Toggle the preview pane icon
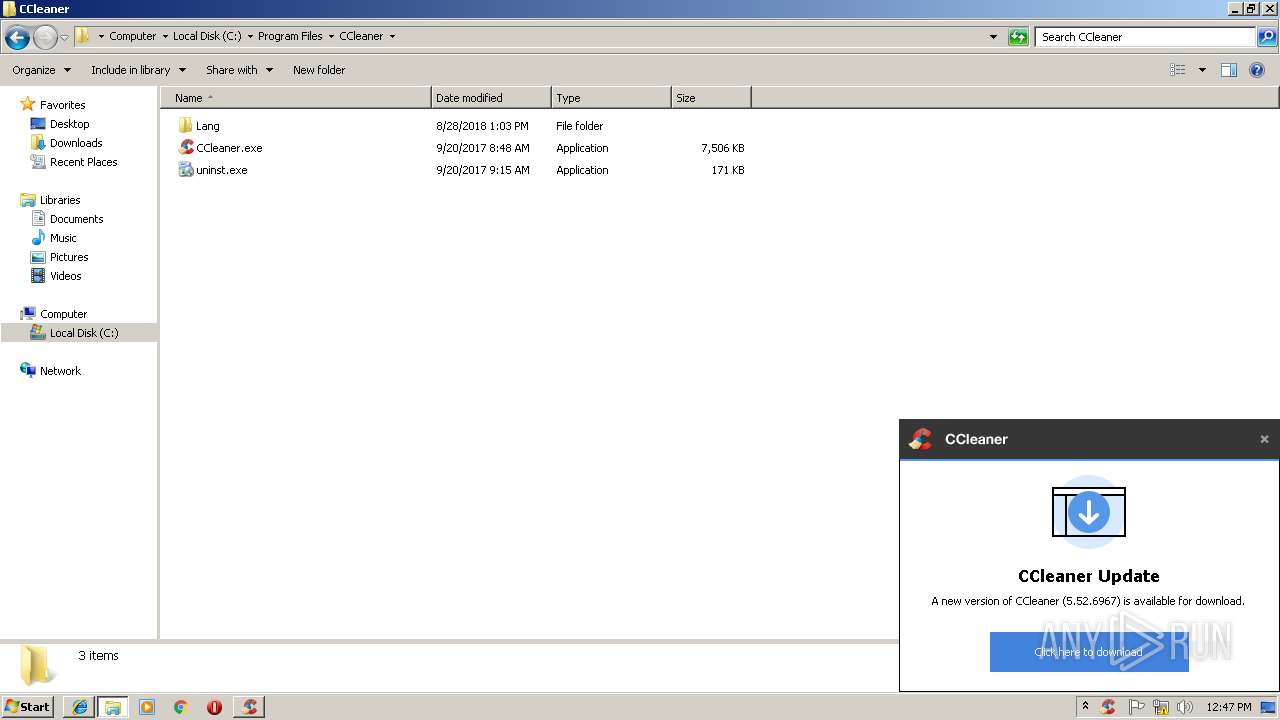The width and height of the screenshot is (1280, 720). click(1229, 70)
